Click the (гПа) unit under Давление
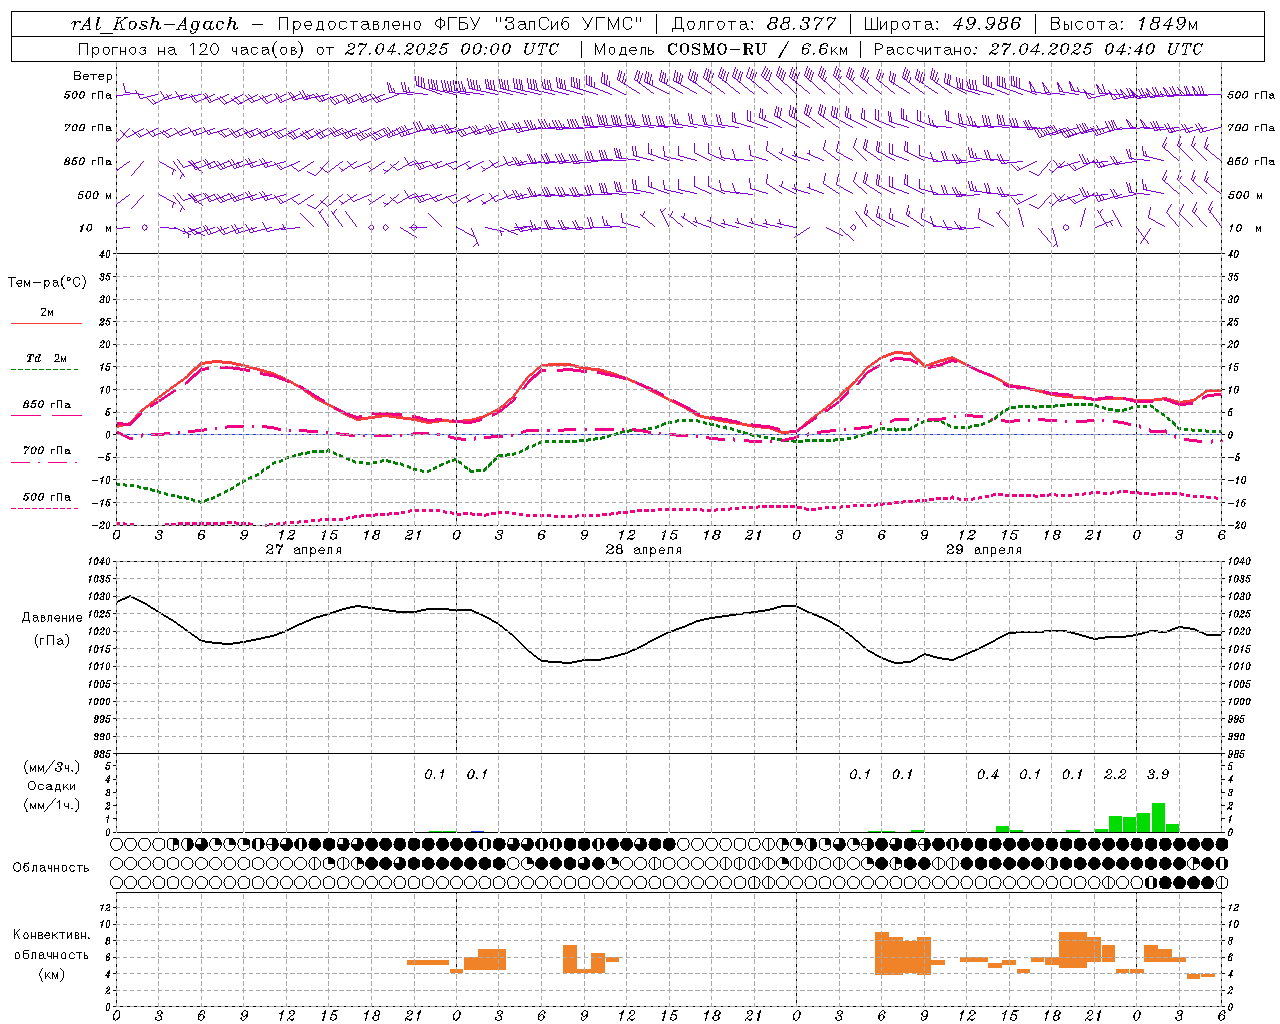This screenshot has height=1024, width=1280. click(x=51, y=641)
